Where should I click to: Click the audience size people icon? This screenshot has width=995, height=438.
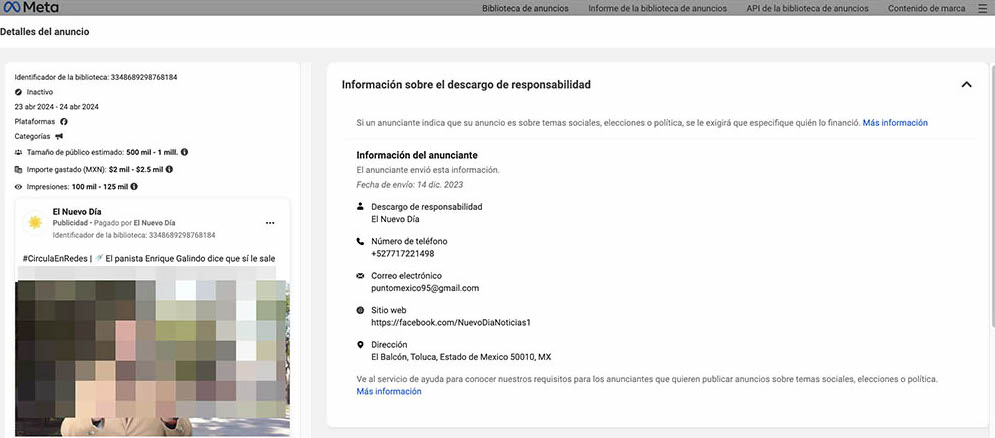(x=18, y=152)
